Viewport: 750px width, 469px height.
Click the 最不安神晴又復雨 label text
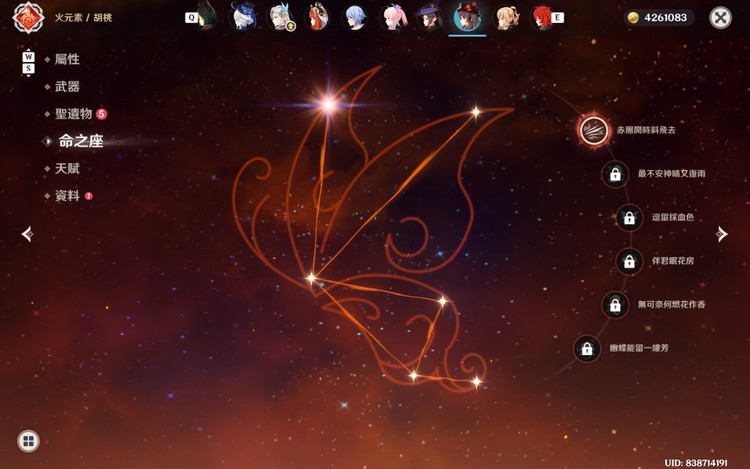point(671,174)
